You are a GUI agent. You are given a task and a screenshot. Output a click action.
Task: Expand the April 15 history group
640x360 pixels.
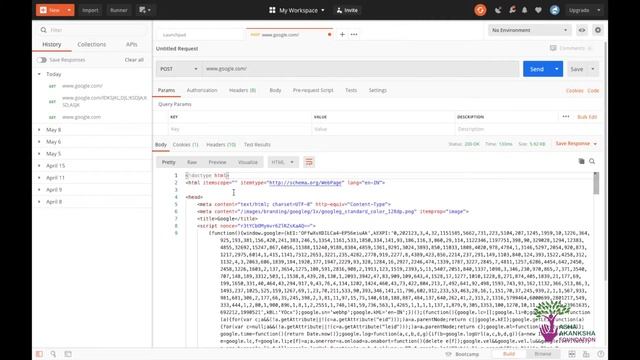point(39,166)
